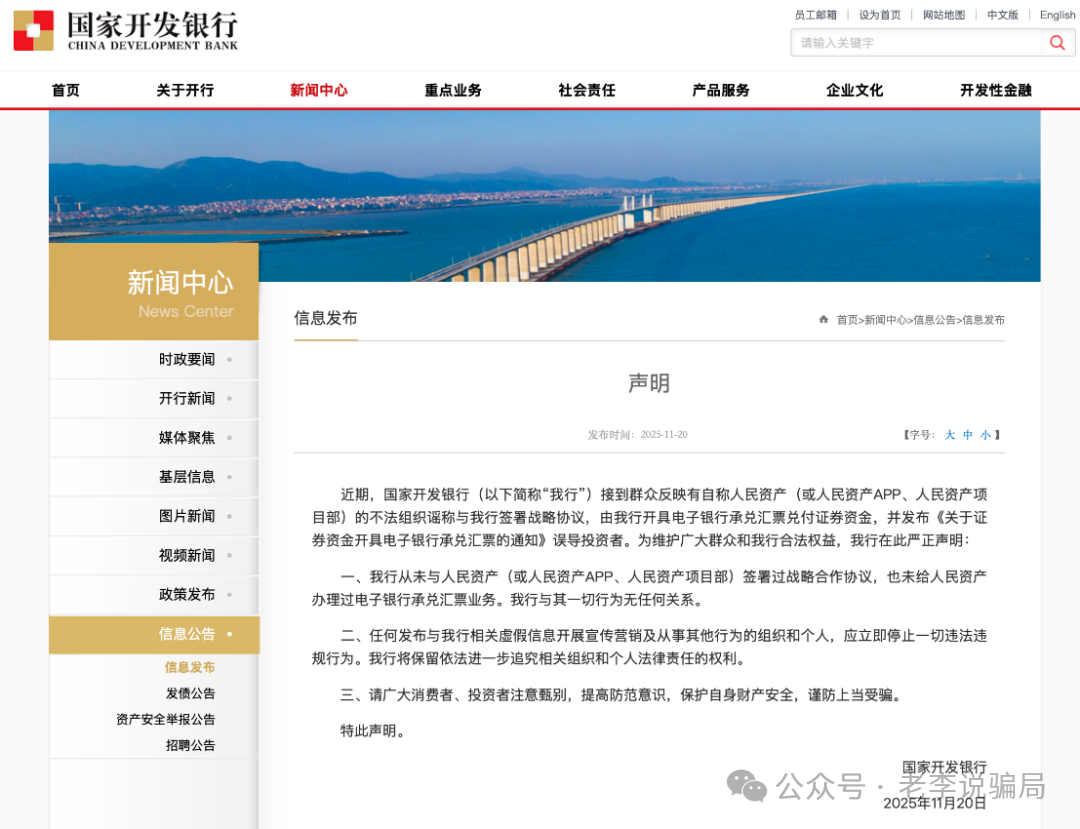Screen dimensions: 1080x829
Task: Click the gold bullet next to 信息公告
Action: pos(231,633)
